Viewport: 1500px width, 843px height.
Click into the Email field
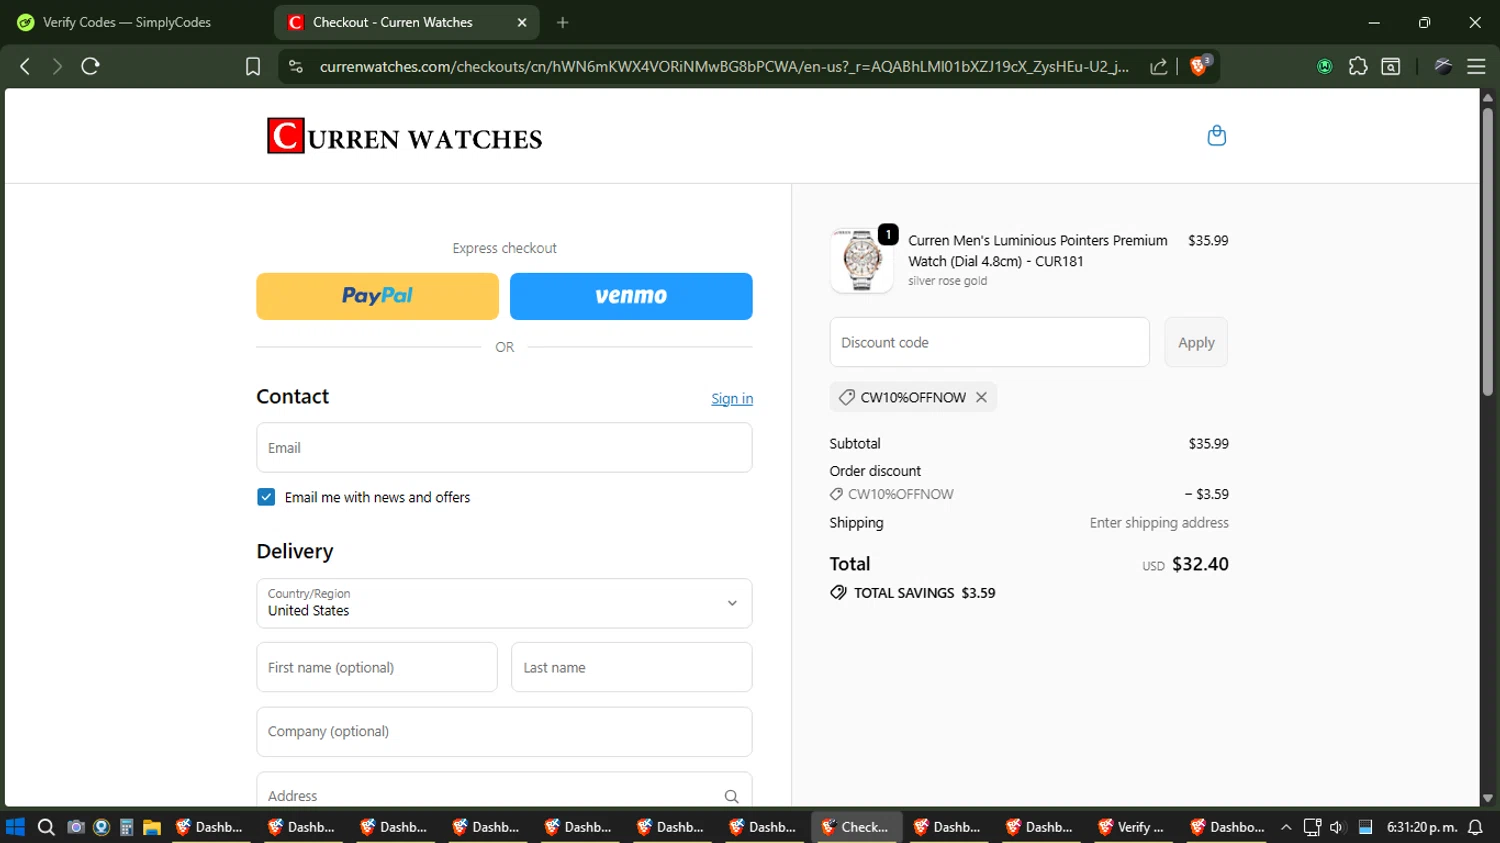(504, 447)
